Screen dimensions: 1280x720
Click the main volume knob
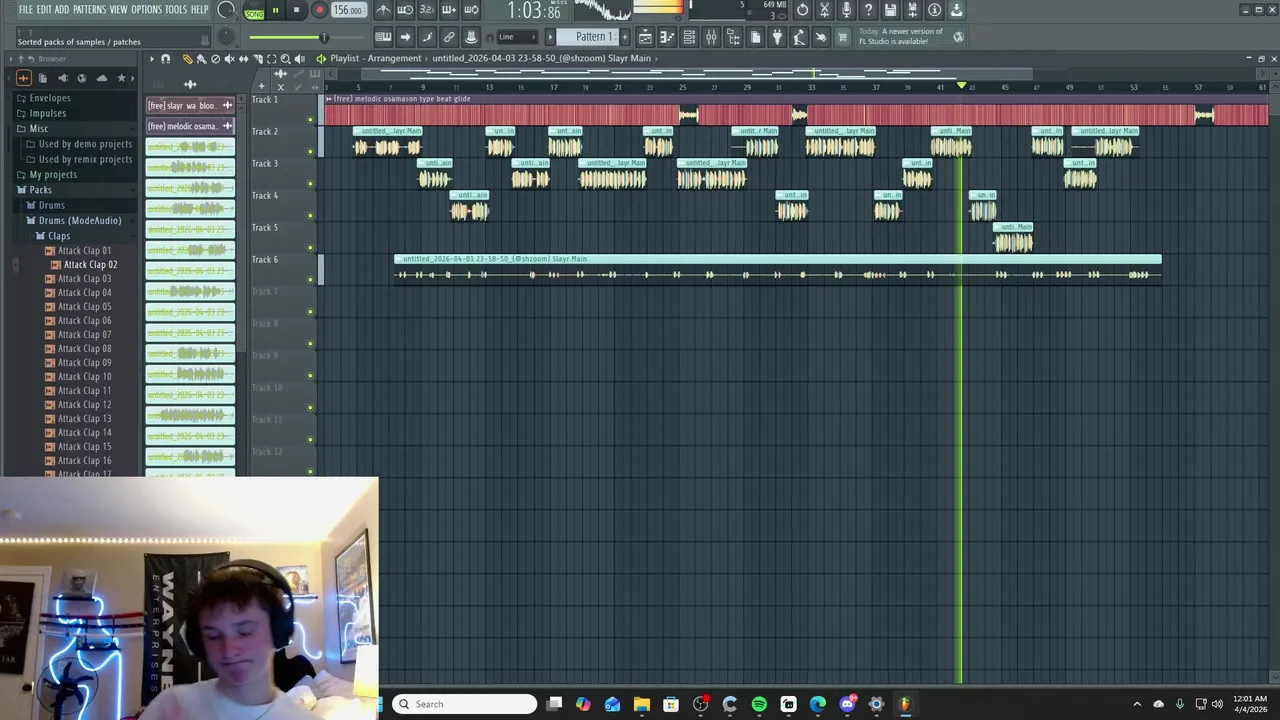point(226,10)
